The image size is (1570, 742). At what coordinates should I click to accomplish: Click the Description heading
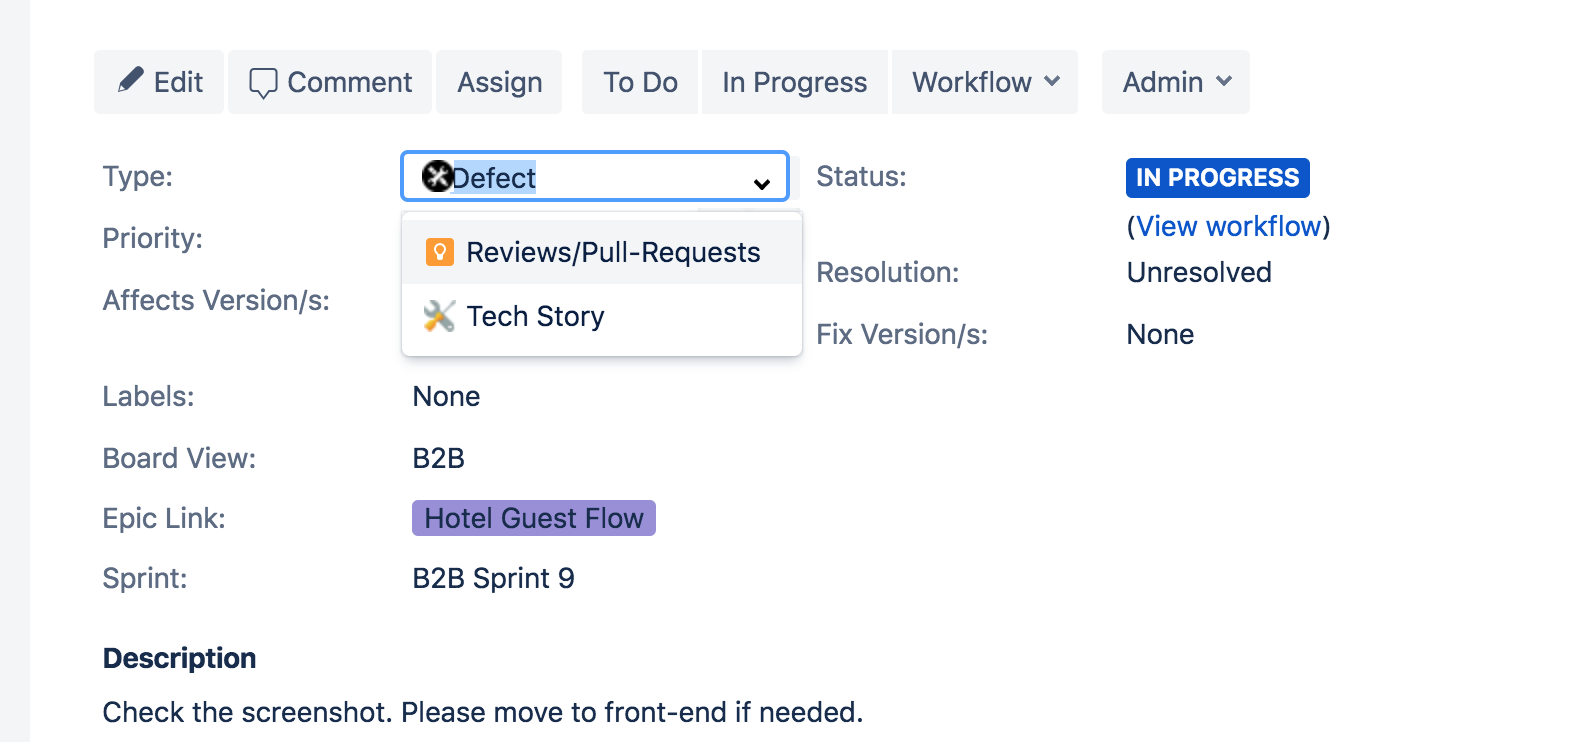tap(180, 658)
